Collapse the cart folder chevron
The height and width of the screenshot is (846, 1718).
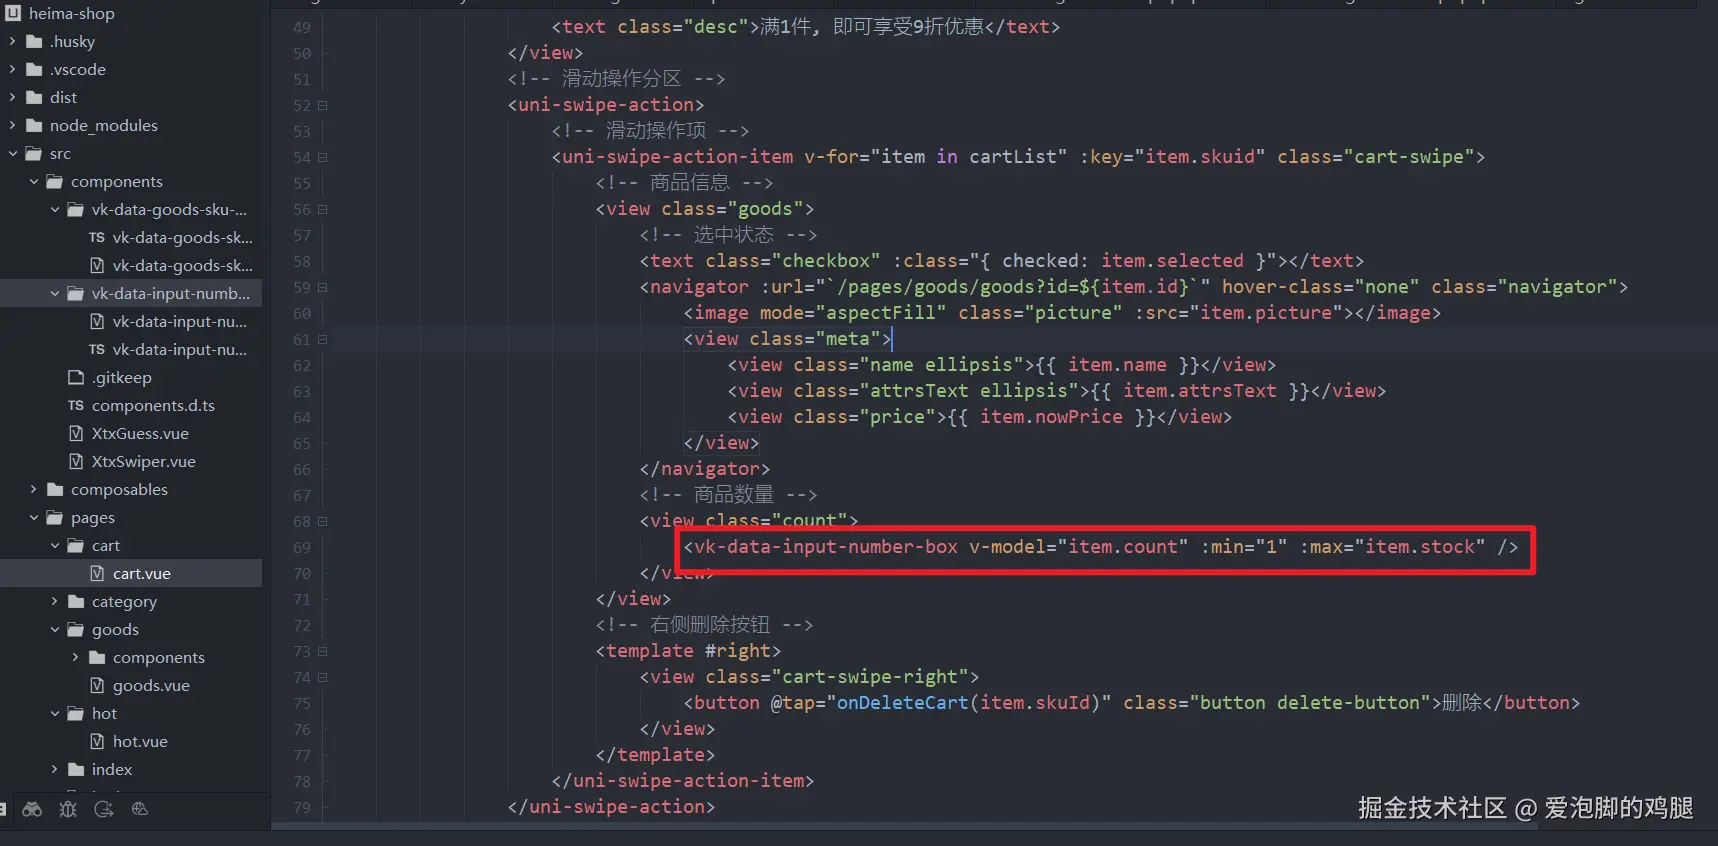(54, 545)
